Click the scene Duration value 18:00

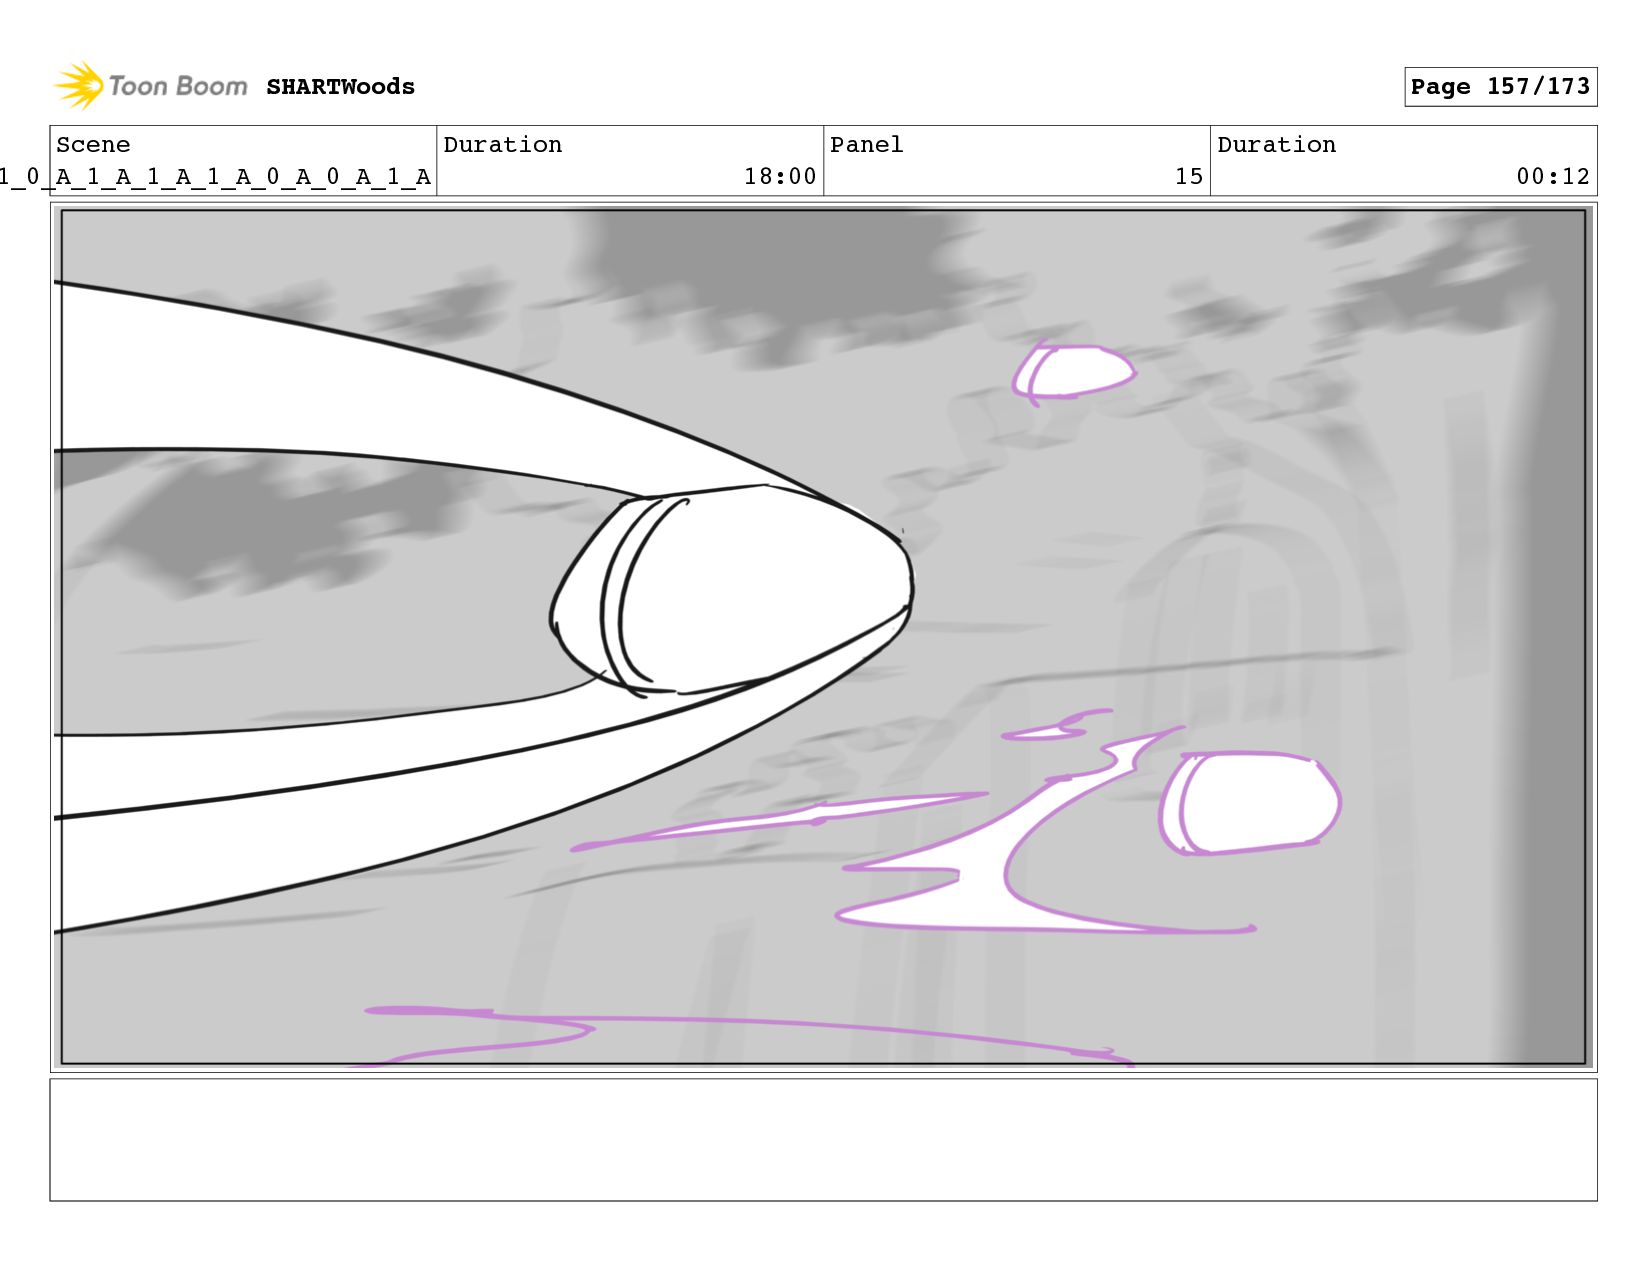click(x=780, y=177)
